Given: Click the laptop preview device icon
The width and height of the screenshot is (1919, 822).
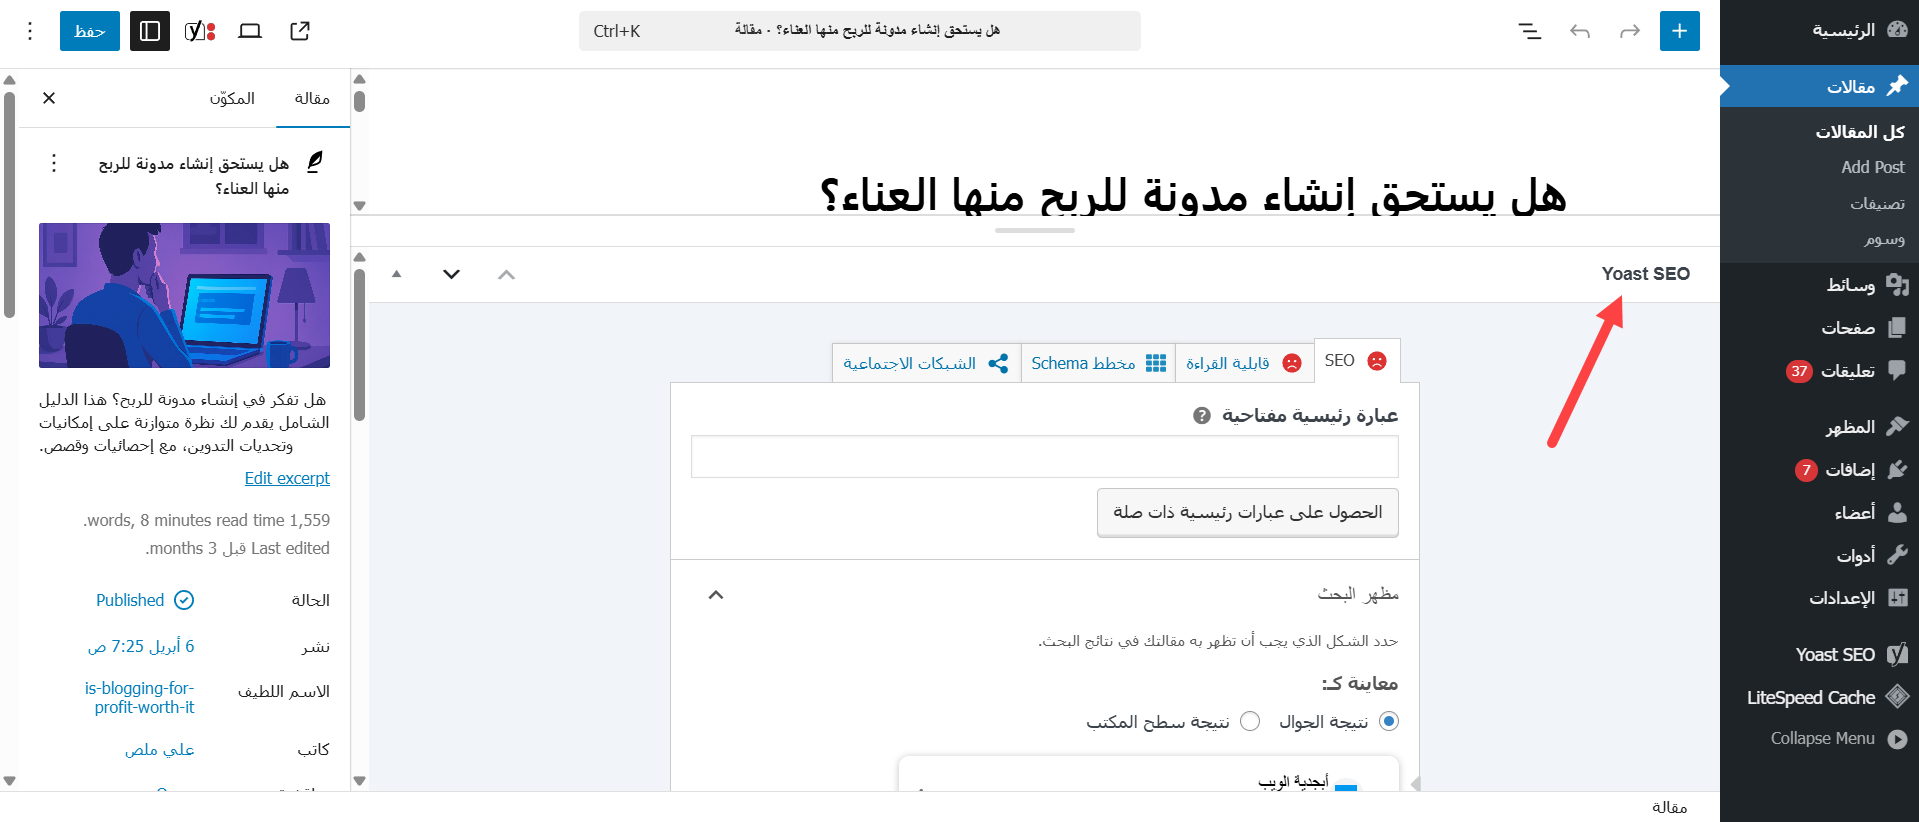Looking at the screenshot, I should click(x=250, y=31).
